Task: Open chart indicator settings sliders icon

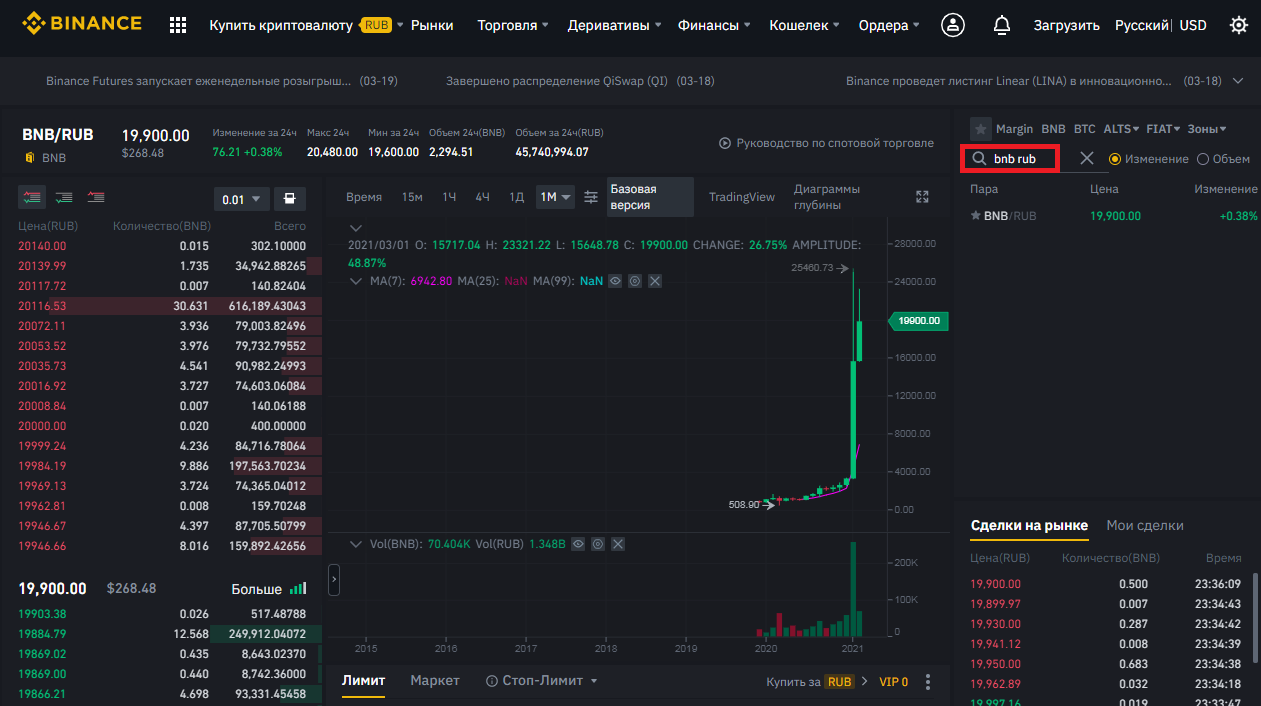Action: [591, 197]
